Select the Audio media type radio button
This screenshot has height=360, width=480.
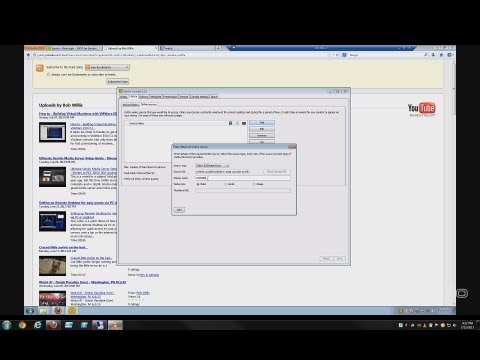226,184
